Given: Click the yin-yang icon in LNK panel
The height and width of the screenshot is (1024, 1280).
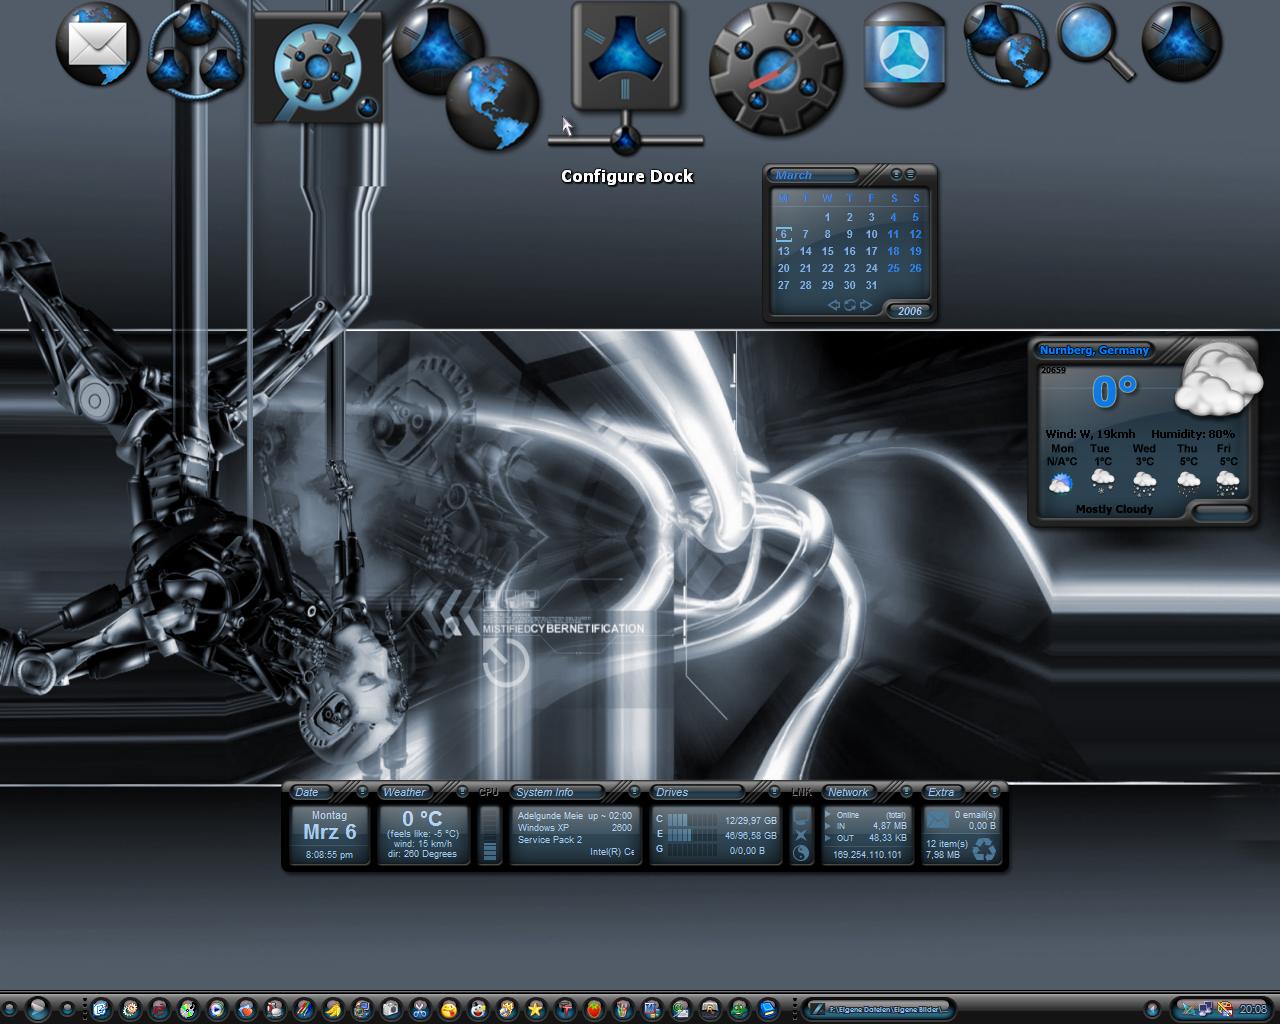Looking at the screenshot, I should (801, 853).
